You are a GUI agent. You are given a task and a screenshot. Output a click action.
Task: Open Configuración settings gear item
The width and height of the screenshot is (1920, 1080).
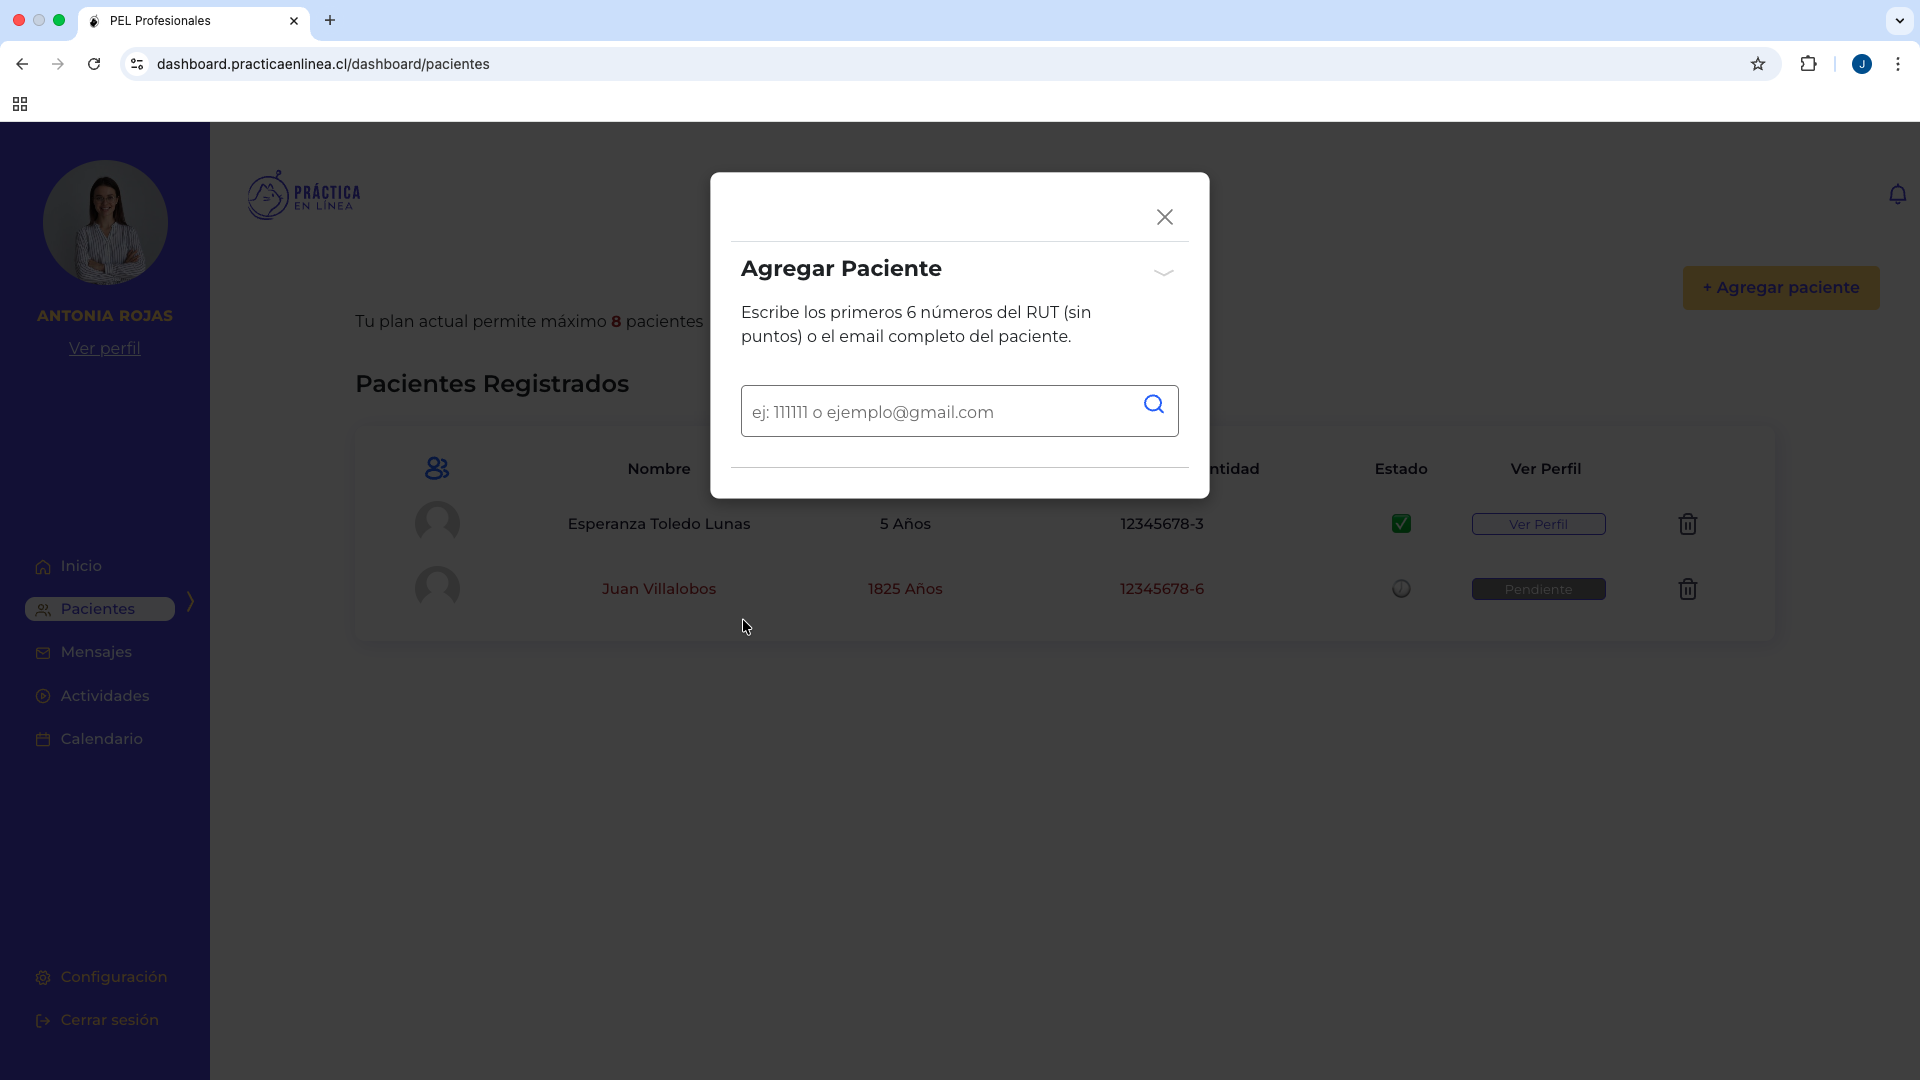coord(113,977)
